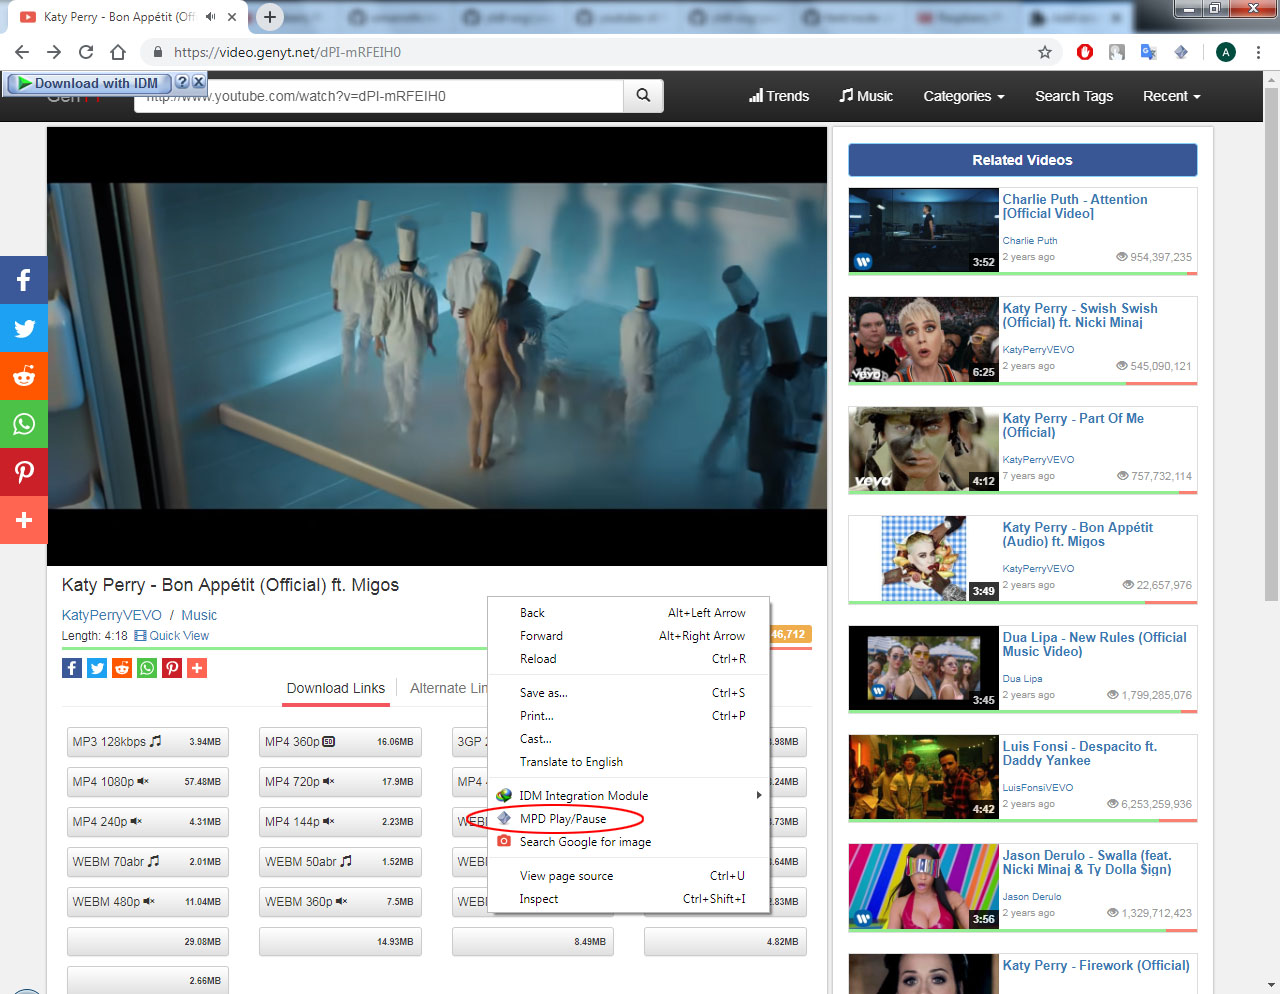Open Search Tags in navigation bar
Image resolution: width=1280 pixels, height=994 pixels.
pos(1074,96)
